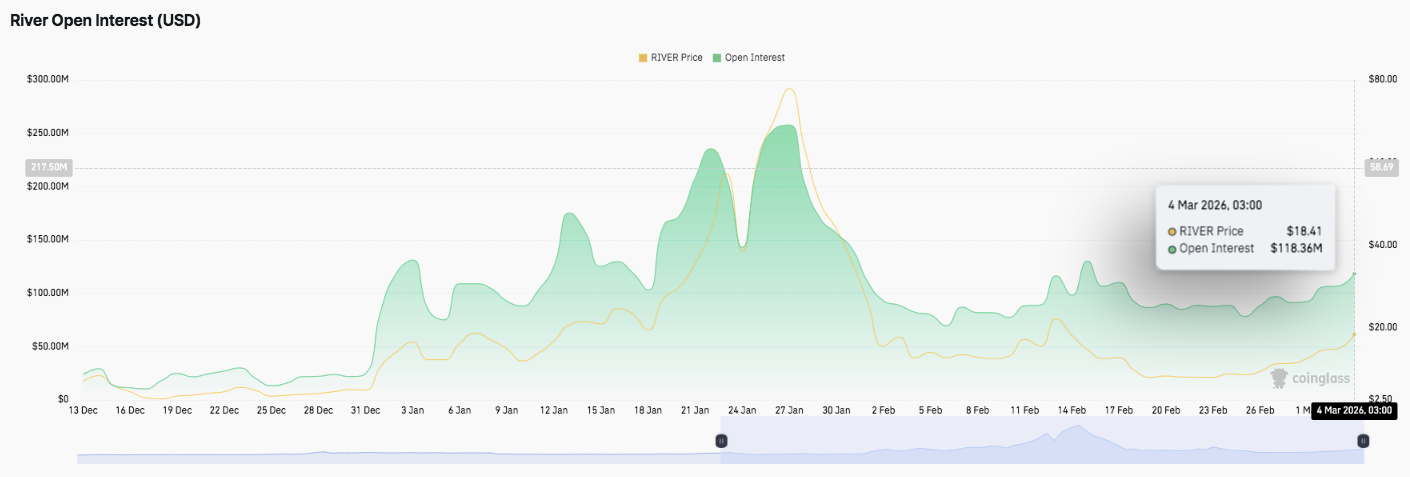Click the 4 Mar 2026, 03:00 date label
Screen dimensions: 1410x477
click(1353, 410)
